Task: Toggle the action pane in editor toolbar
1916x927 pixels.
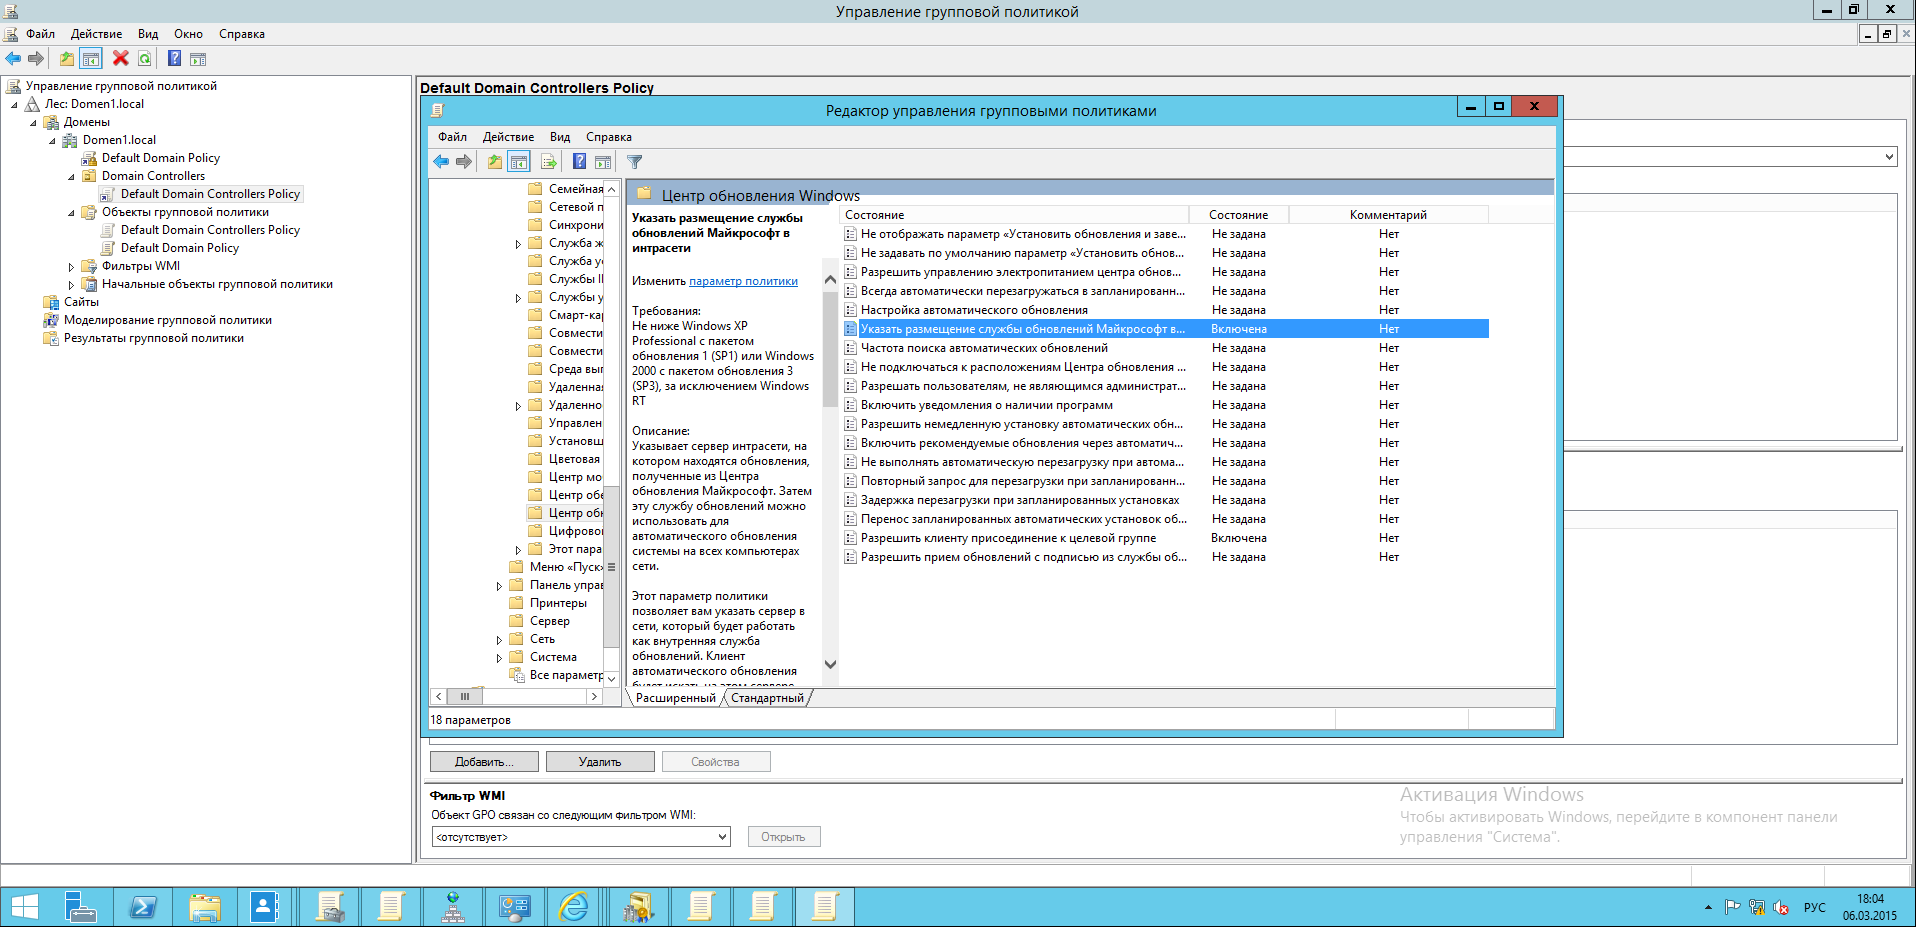Action: [603, 162]
